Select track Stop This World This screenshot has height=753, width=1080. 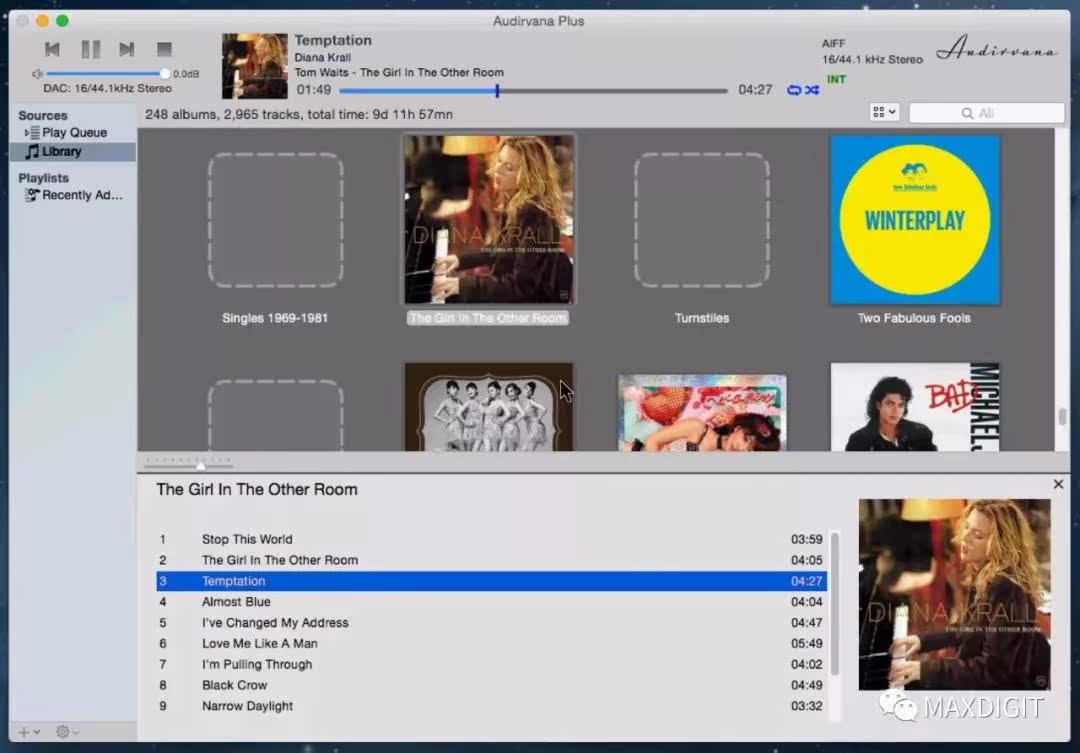click(x=491, y=539)
